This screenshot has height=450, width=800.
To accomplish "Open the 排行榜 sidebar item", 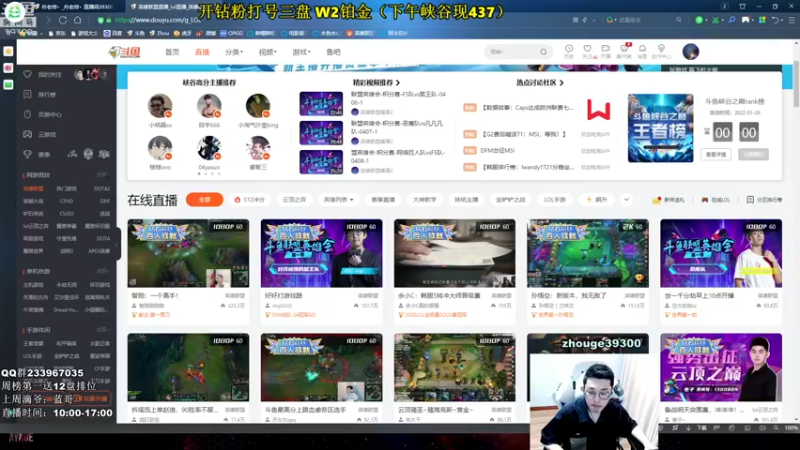I will [40, 94].
